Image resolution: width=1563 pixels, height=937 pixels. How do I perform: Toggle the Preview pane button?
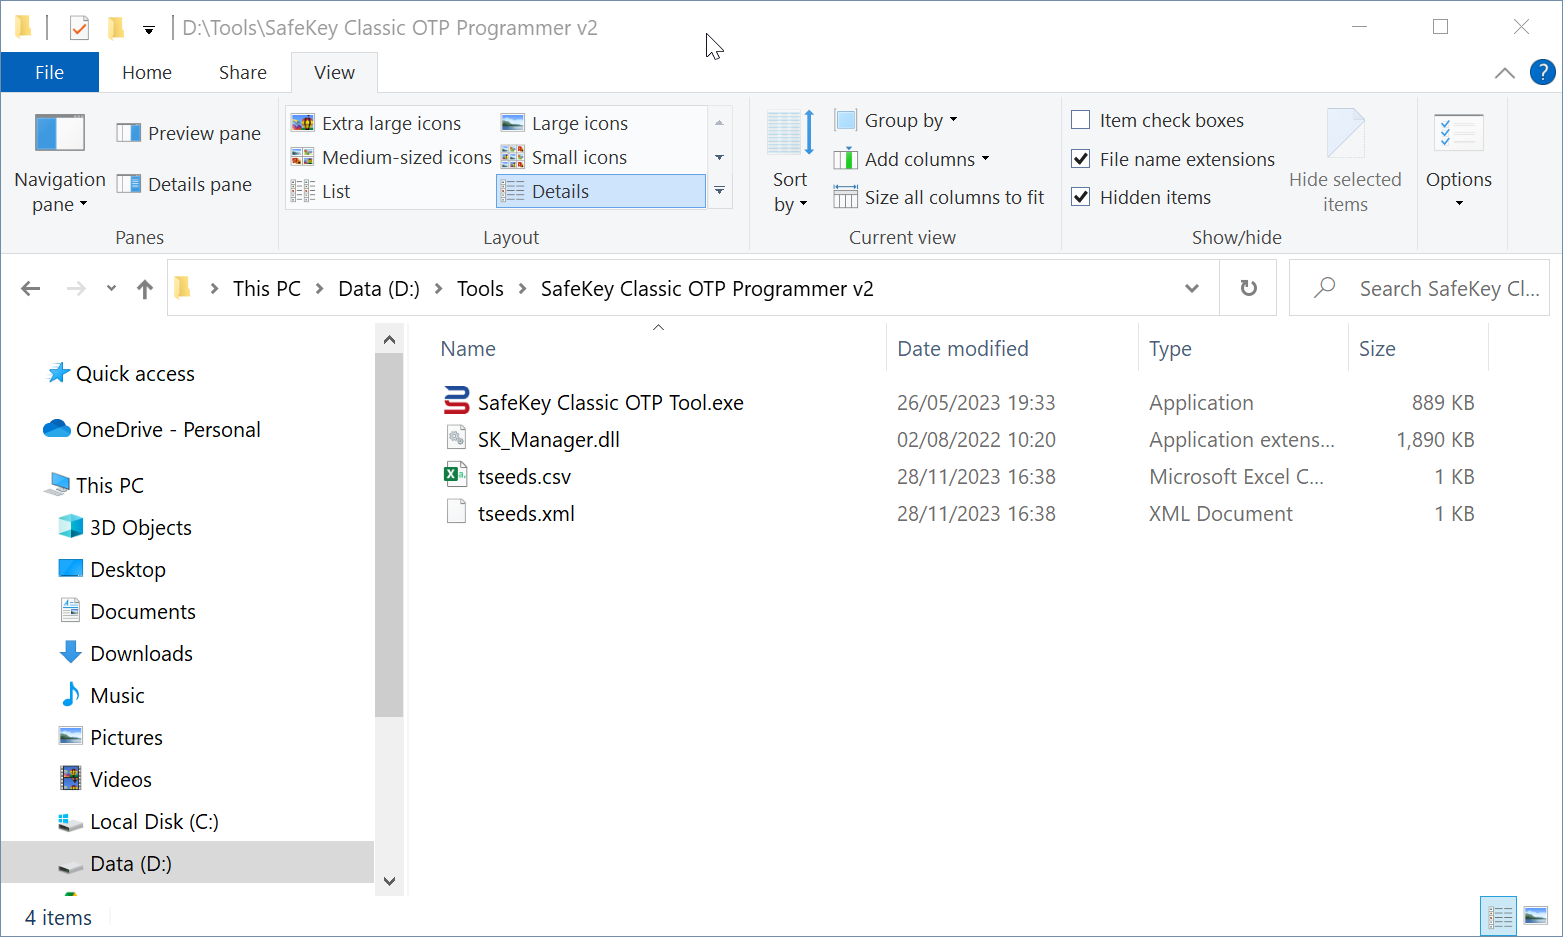point(189,133)
